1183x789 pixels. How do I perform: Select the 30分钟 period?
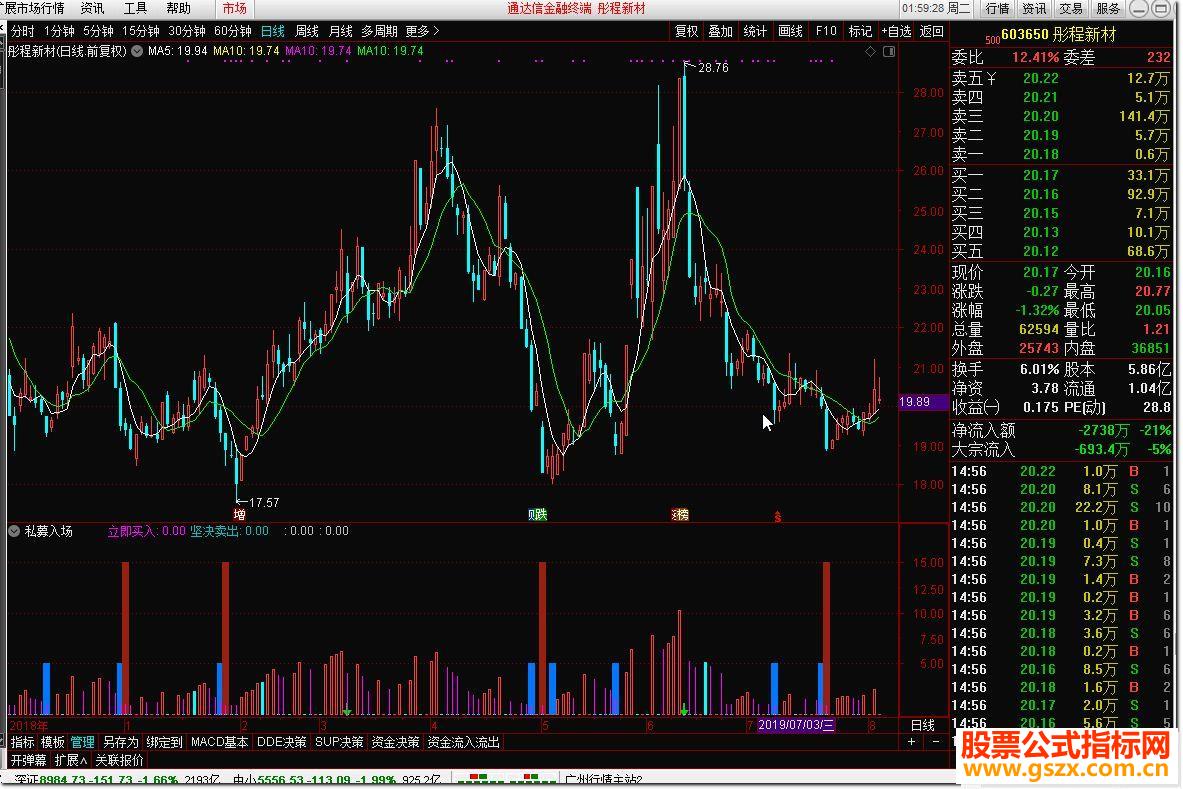click(186, 31)
